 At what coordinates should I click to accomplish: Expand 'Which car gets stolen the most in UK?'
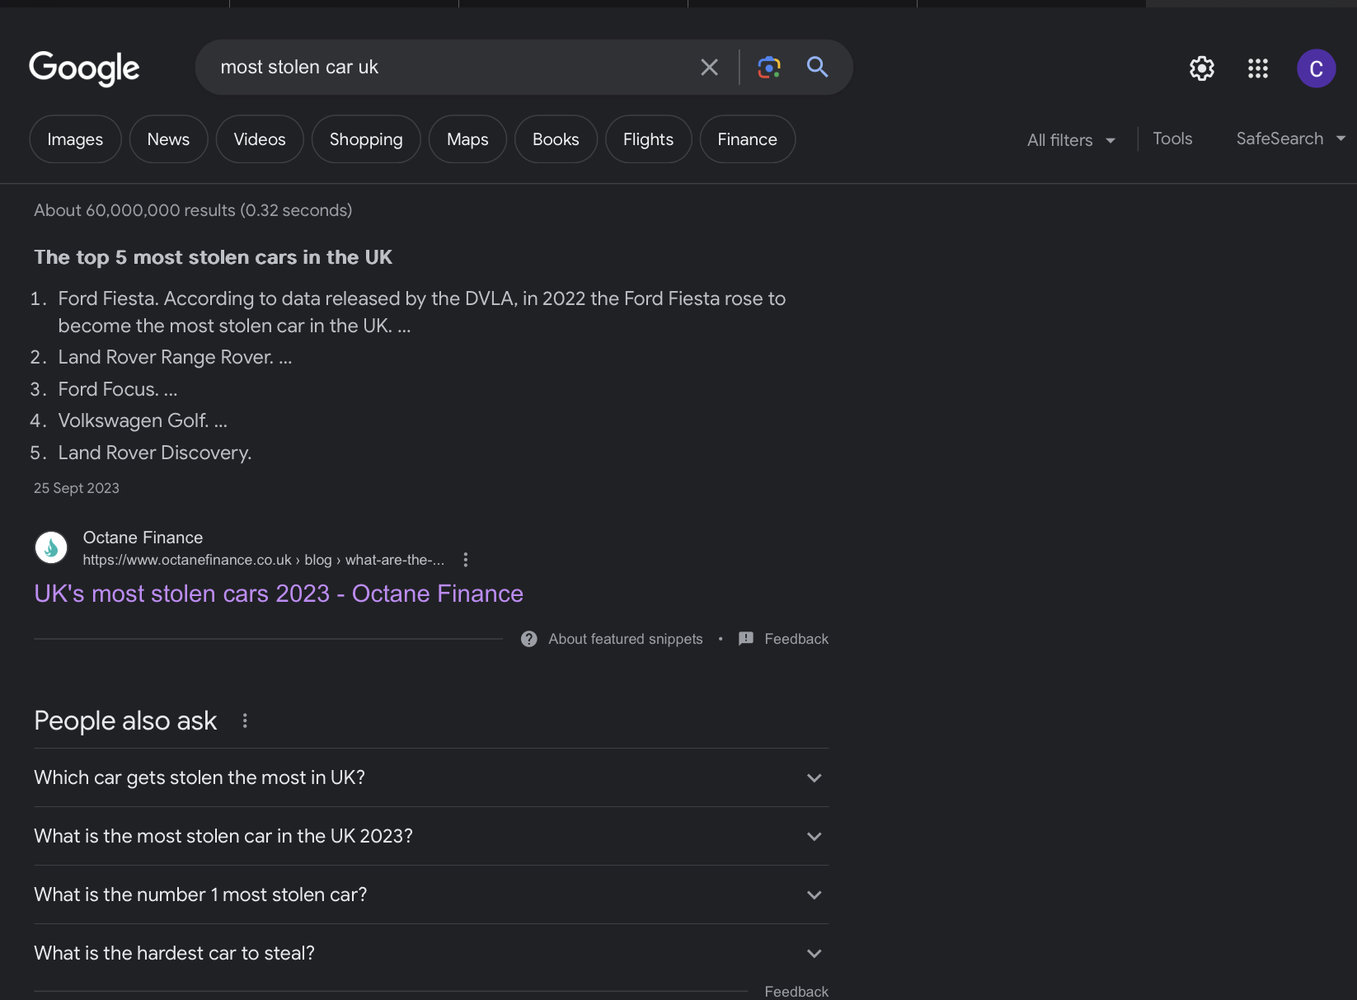point(431,778)
